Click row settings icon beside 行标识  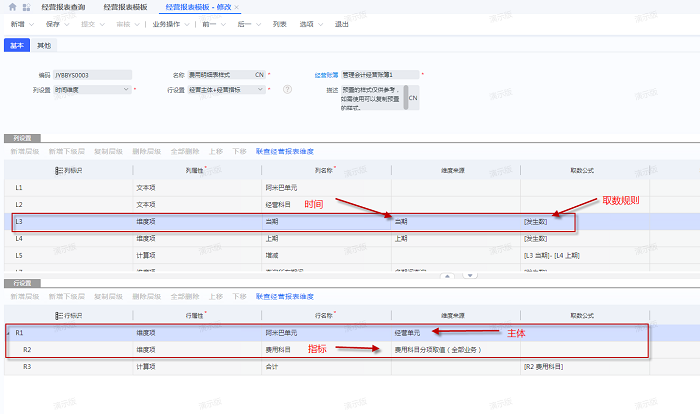(58, 314)
